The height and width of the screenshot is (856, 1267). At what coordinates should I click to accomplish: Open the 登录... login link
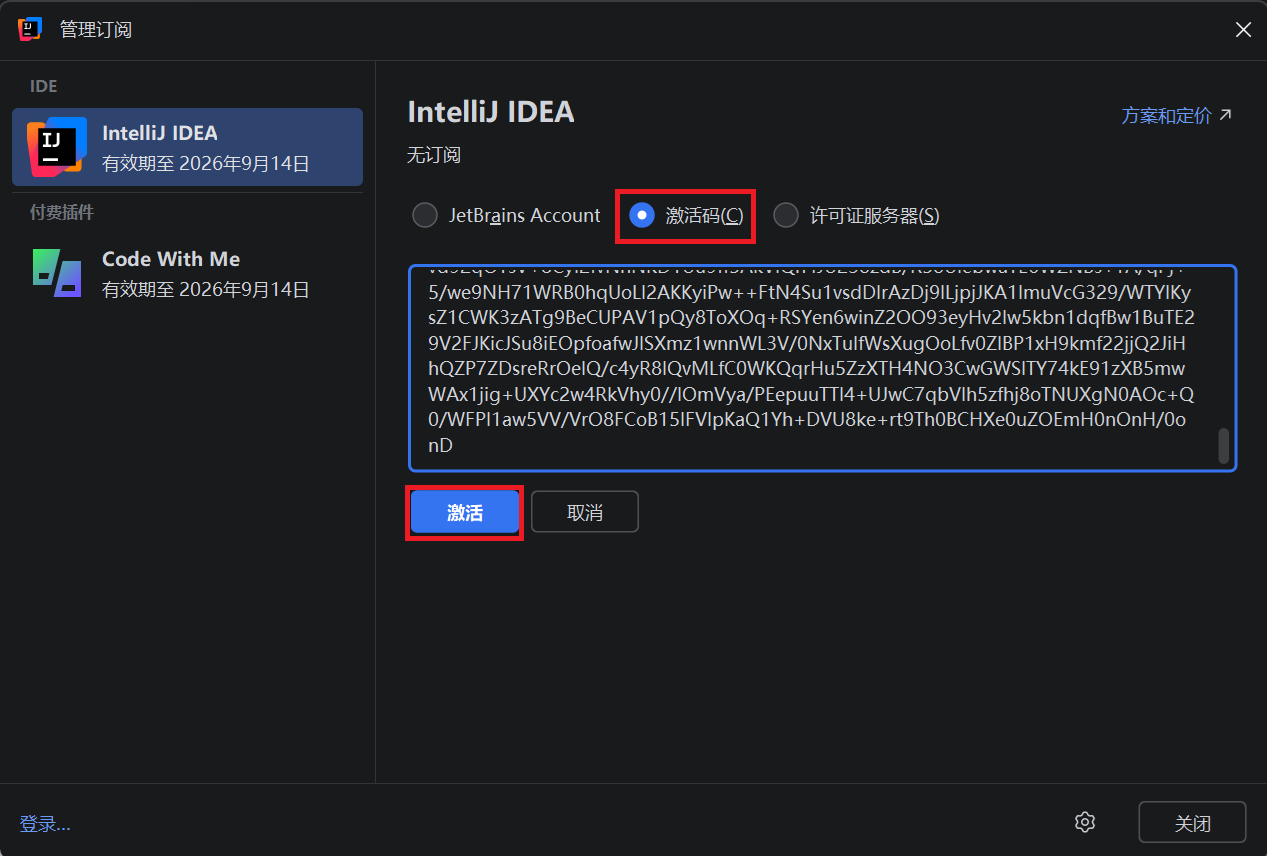pos(45,824)
